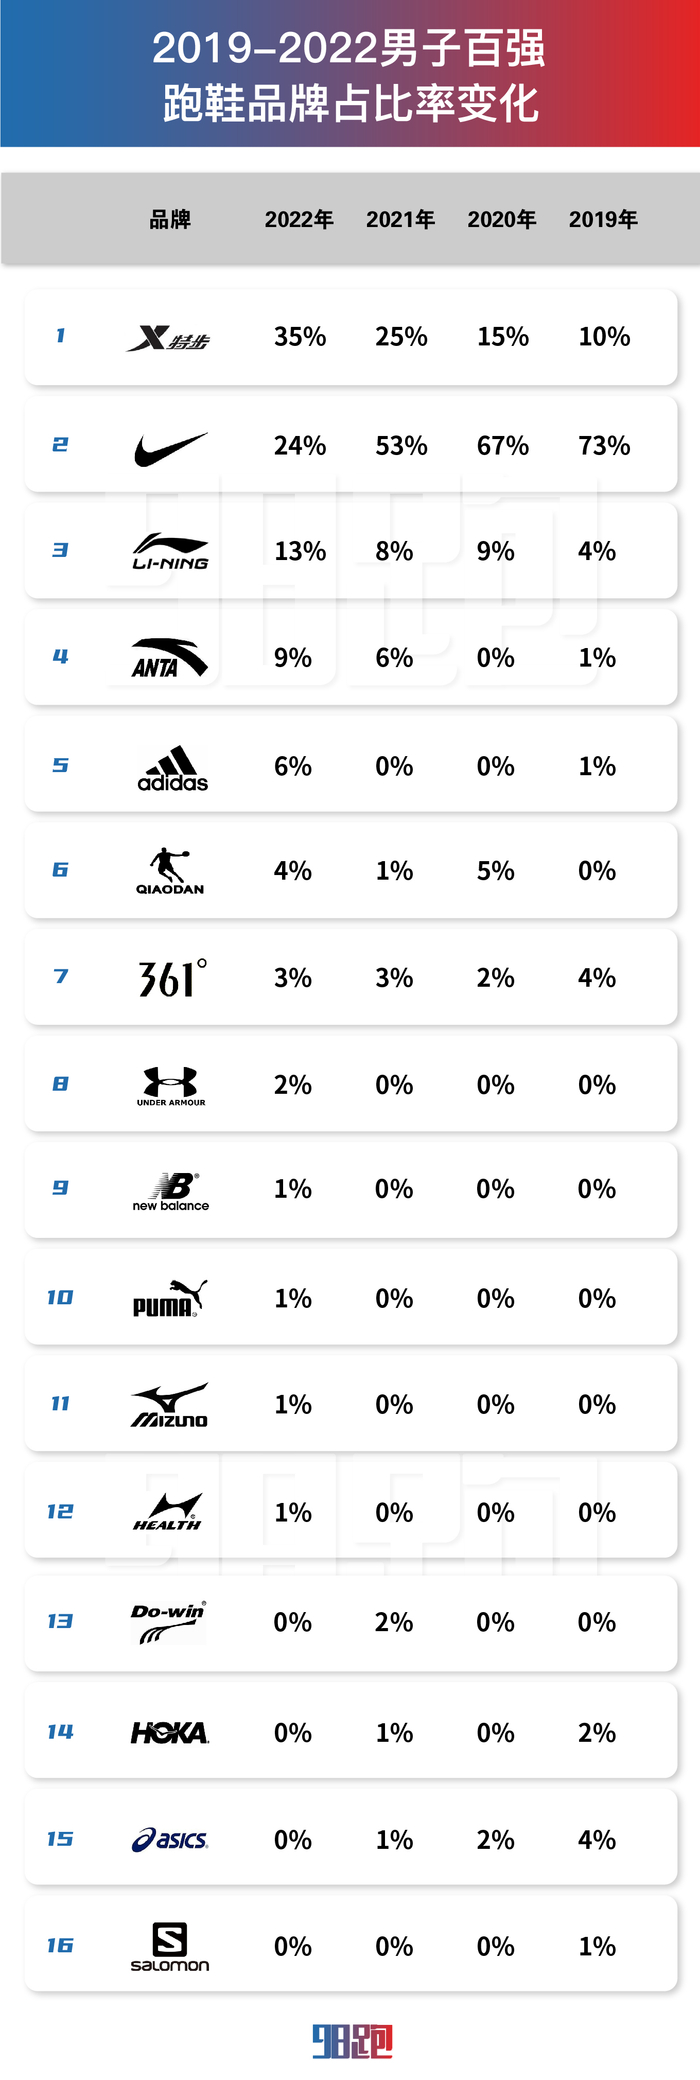The width and height of the screenshot is (700, 2080).
Task: Select the PUMA logo
Action: [170, 1299]
